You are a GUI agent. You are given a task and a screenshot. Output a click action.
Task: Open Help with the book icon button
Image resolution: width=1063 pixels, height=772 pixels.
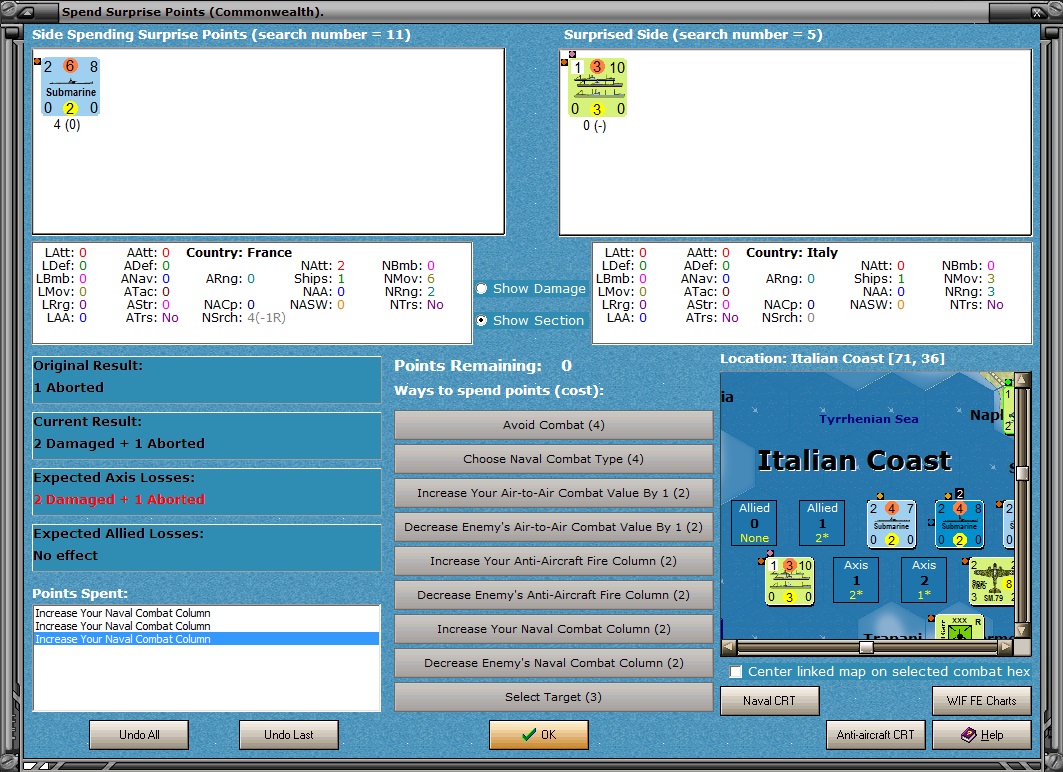(x=982, y=735)
